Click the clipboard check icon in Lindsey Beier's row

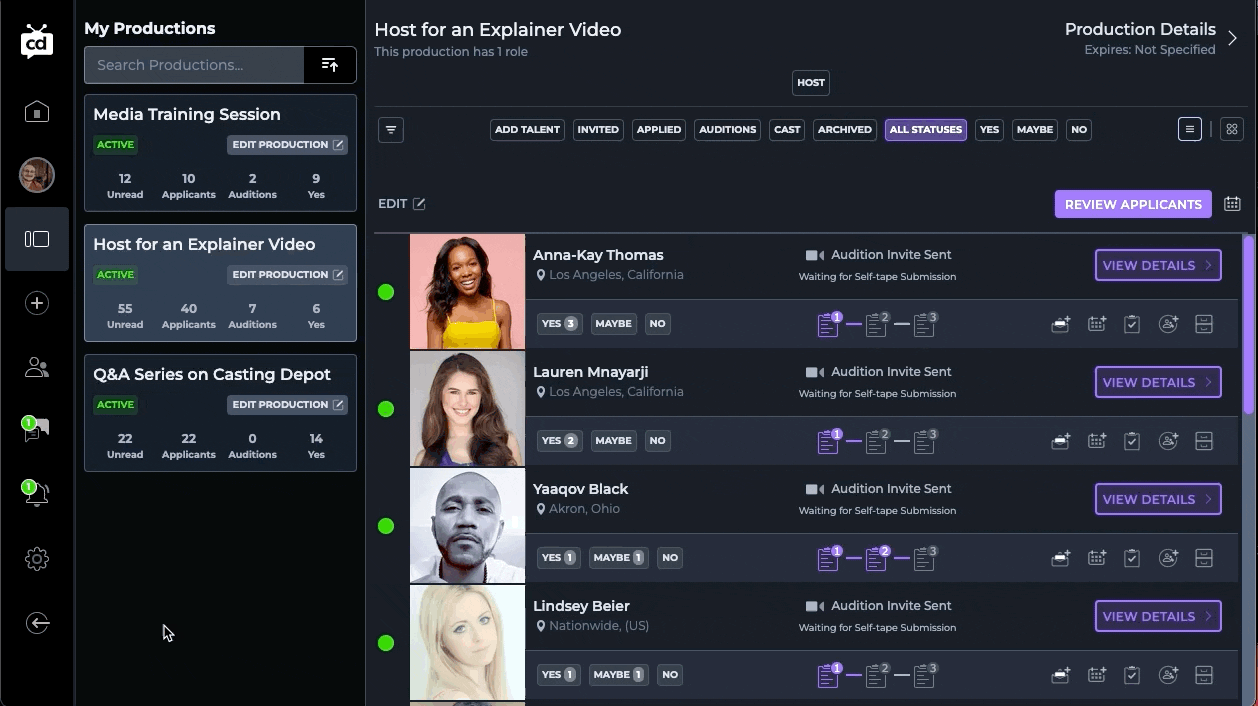pos(1132,675)
